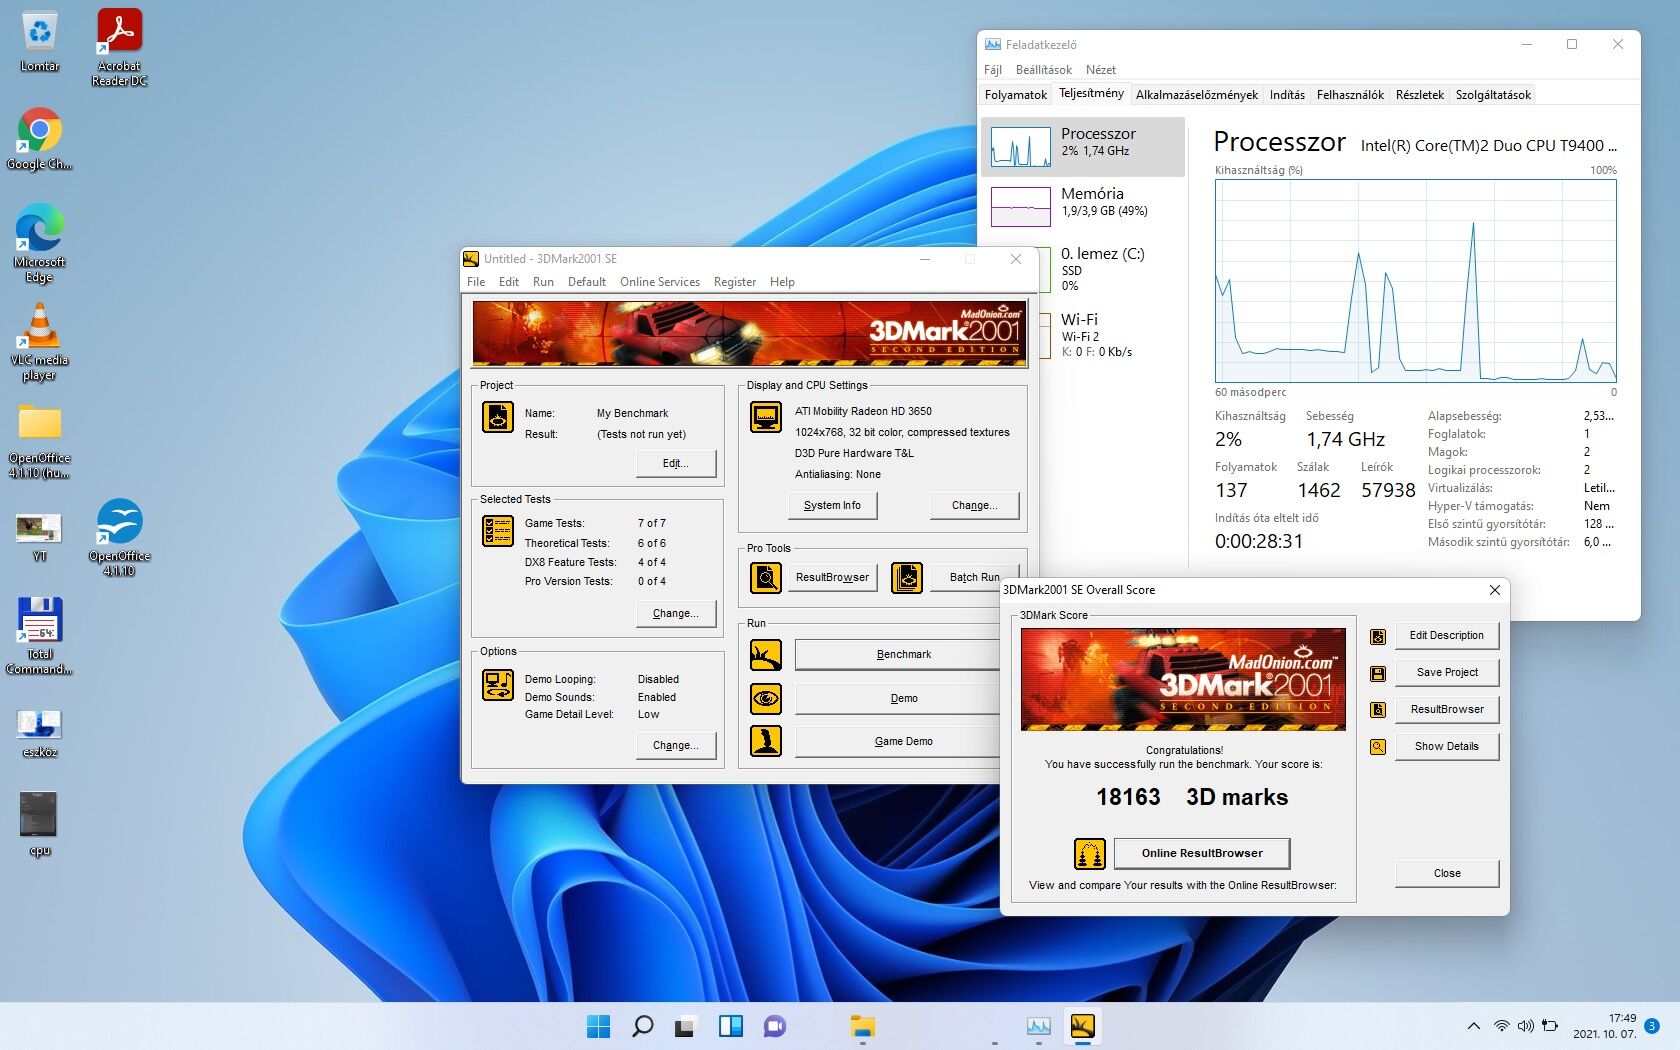Start the Benchmark button
Image resolution: width=1680 pixels, height=1050 pixels.
tap(898, 654)
